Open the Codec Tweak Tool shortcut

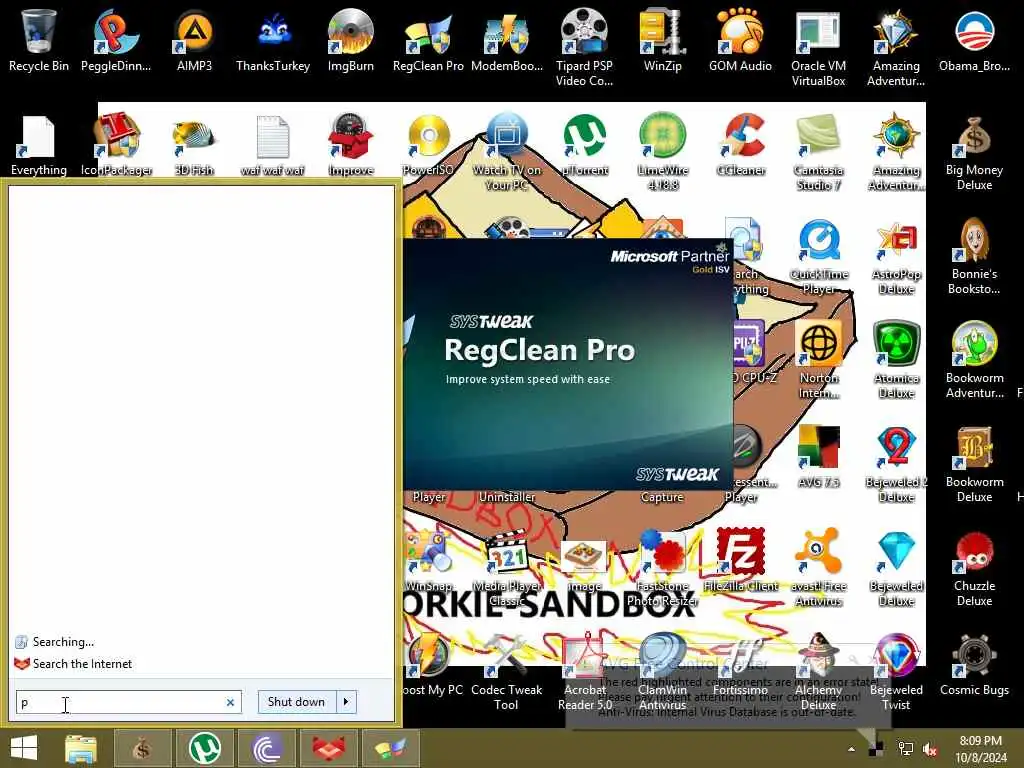point(507,671)
